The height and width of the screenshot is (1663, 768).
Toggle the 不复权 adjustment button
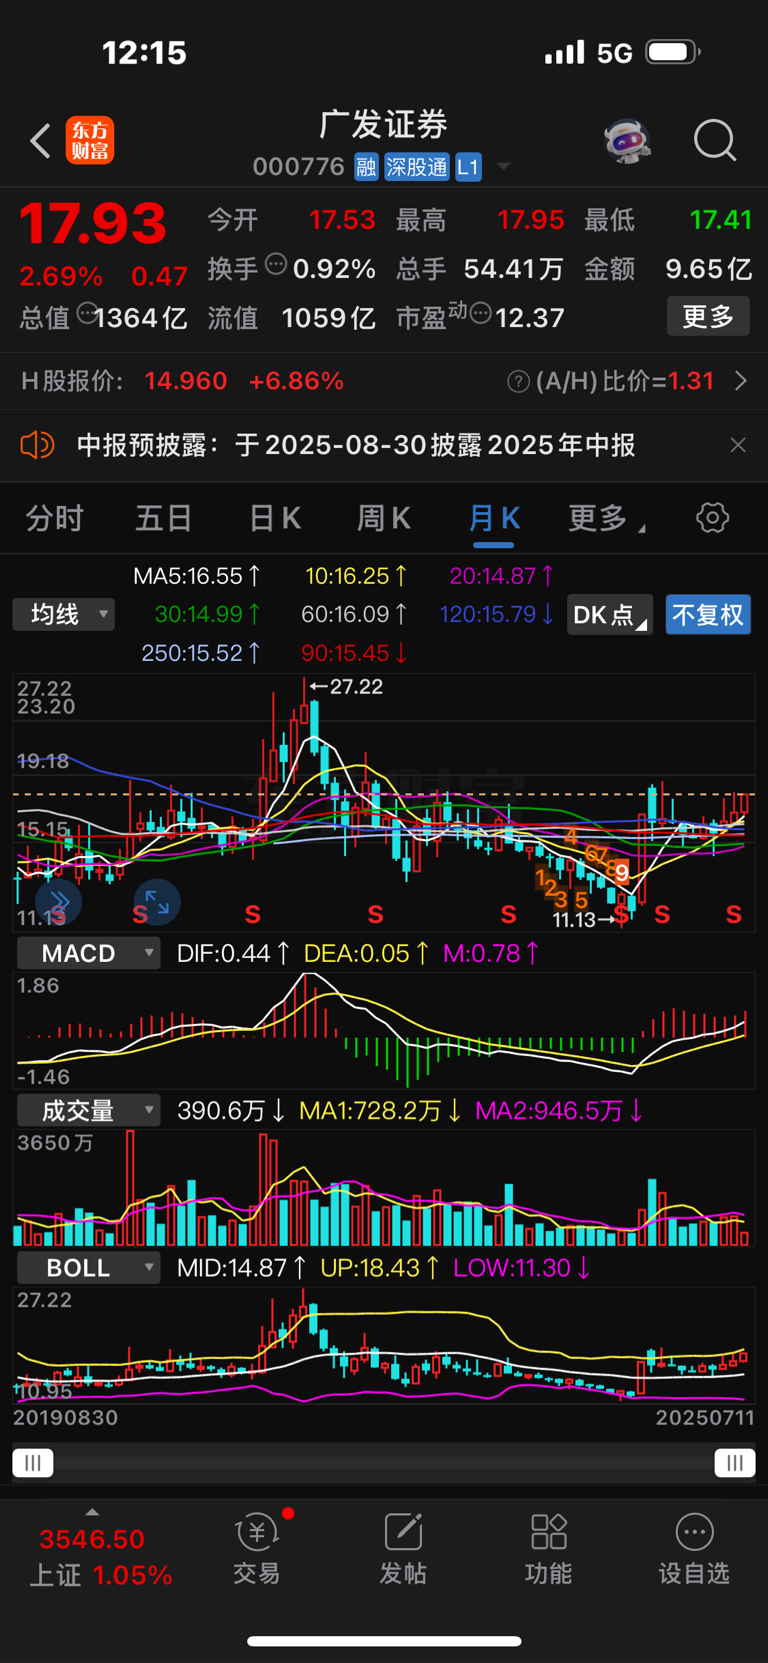(708, 615)
